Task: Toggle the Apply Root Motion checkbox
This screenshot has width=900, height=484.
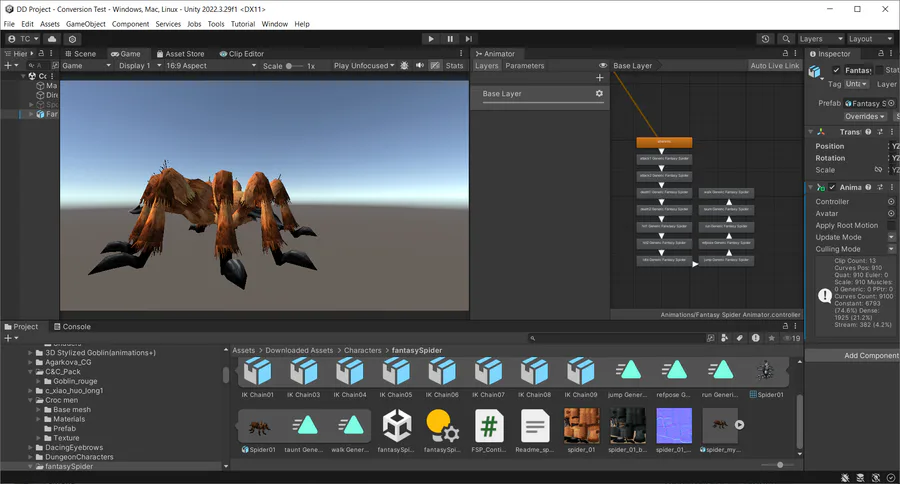Action: [x=891, y=225]
